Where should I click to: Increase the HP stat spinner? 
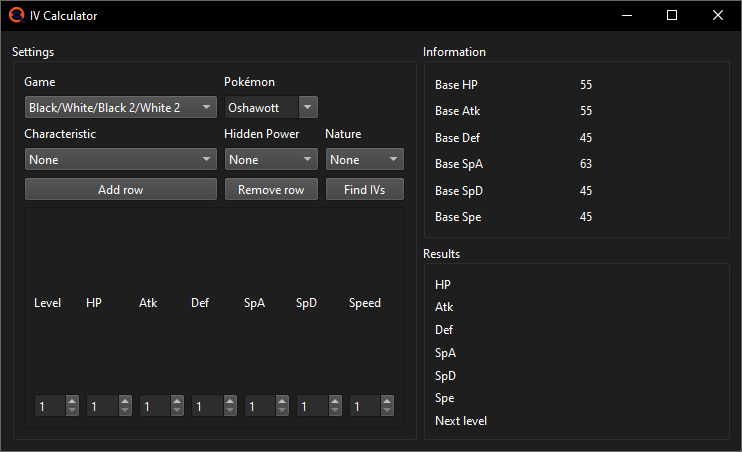point(125,400)
